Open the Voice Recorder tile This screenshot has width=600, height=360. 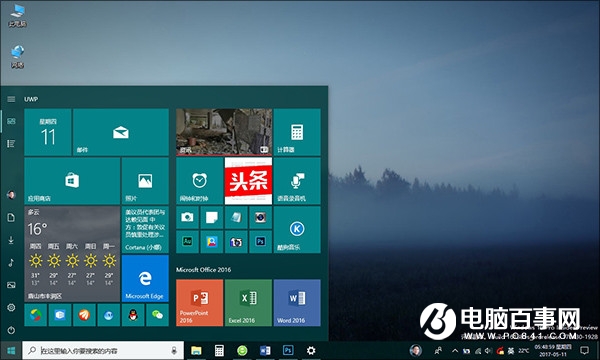click(x=297, y=181)
